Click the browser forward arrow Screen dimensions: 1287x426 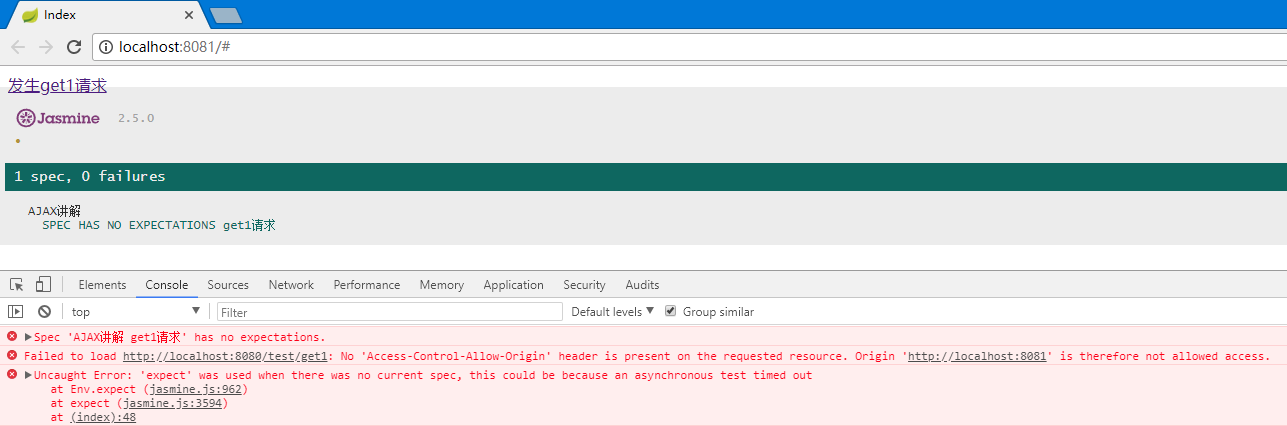point(46,47)
